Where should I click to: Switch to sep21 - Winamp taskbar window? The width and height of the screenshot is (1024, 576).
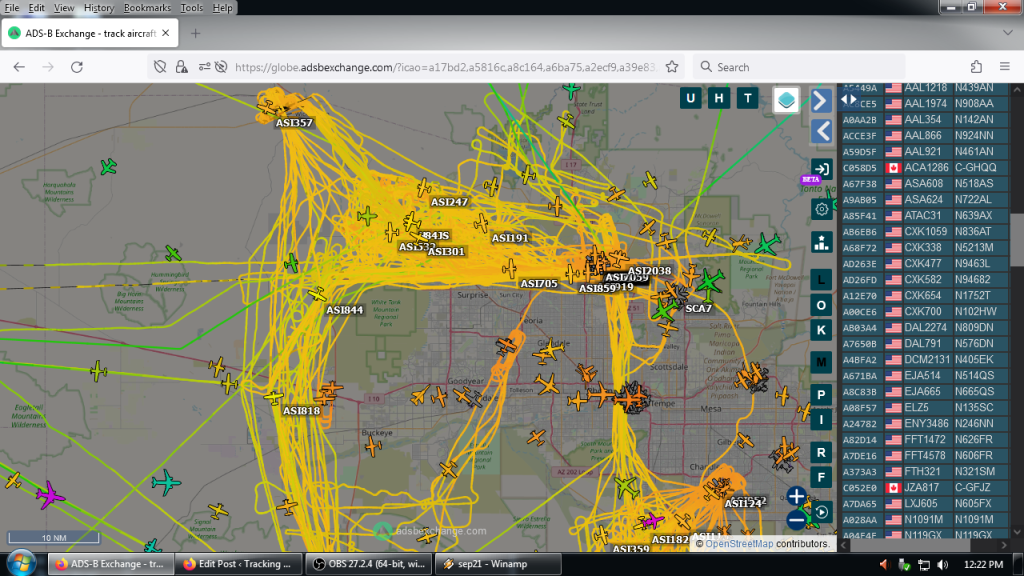coord(498,564)
